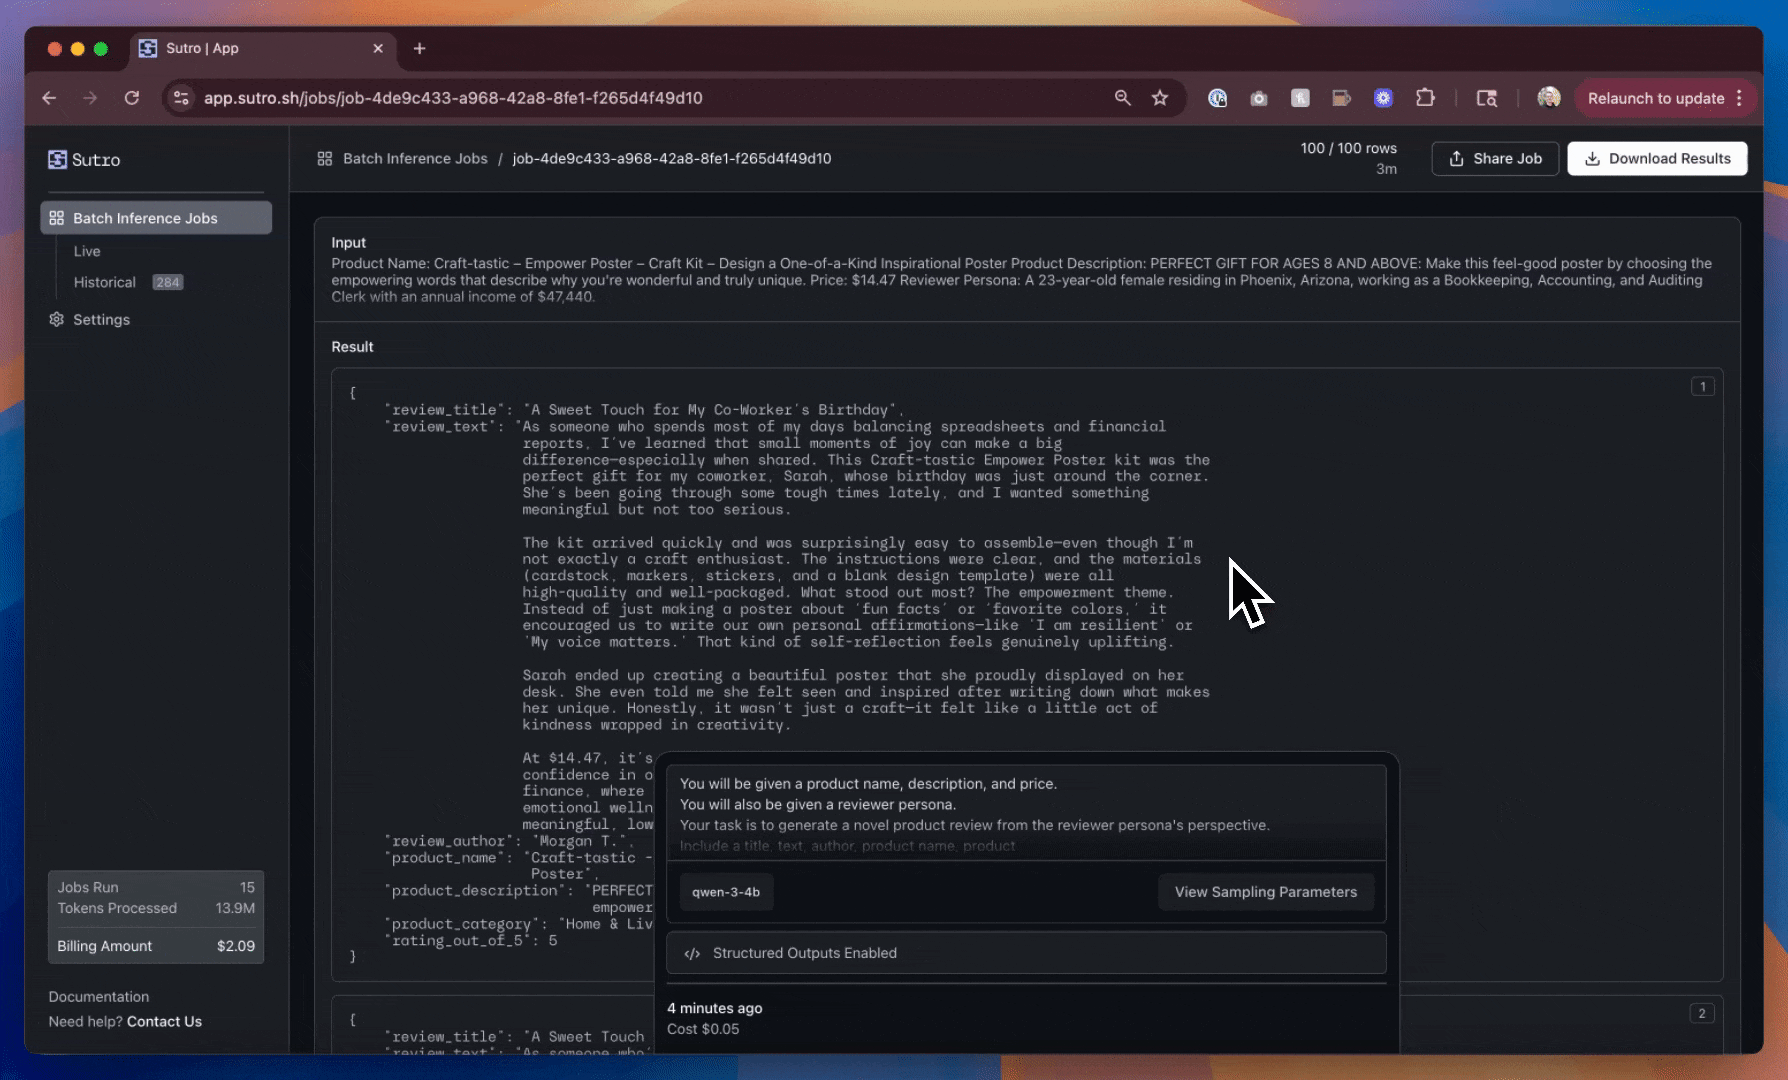The image size is (1788, 1080).
Task: Open the browser Extensions puzzle icon
Action: [x=1425, y=98]
